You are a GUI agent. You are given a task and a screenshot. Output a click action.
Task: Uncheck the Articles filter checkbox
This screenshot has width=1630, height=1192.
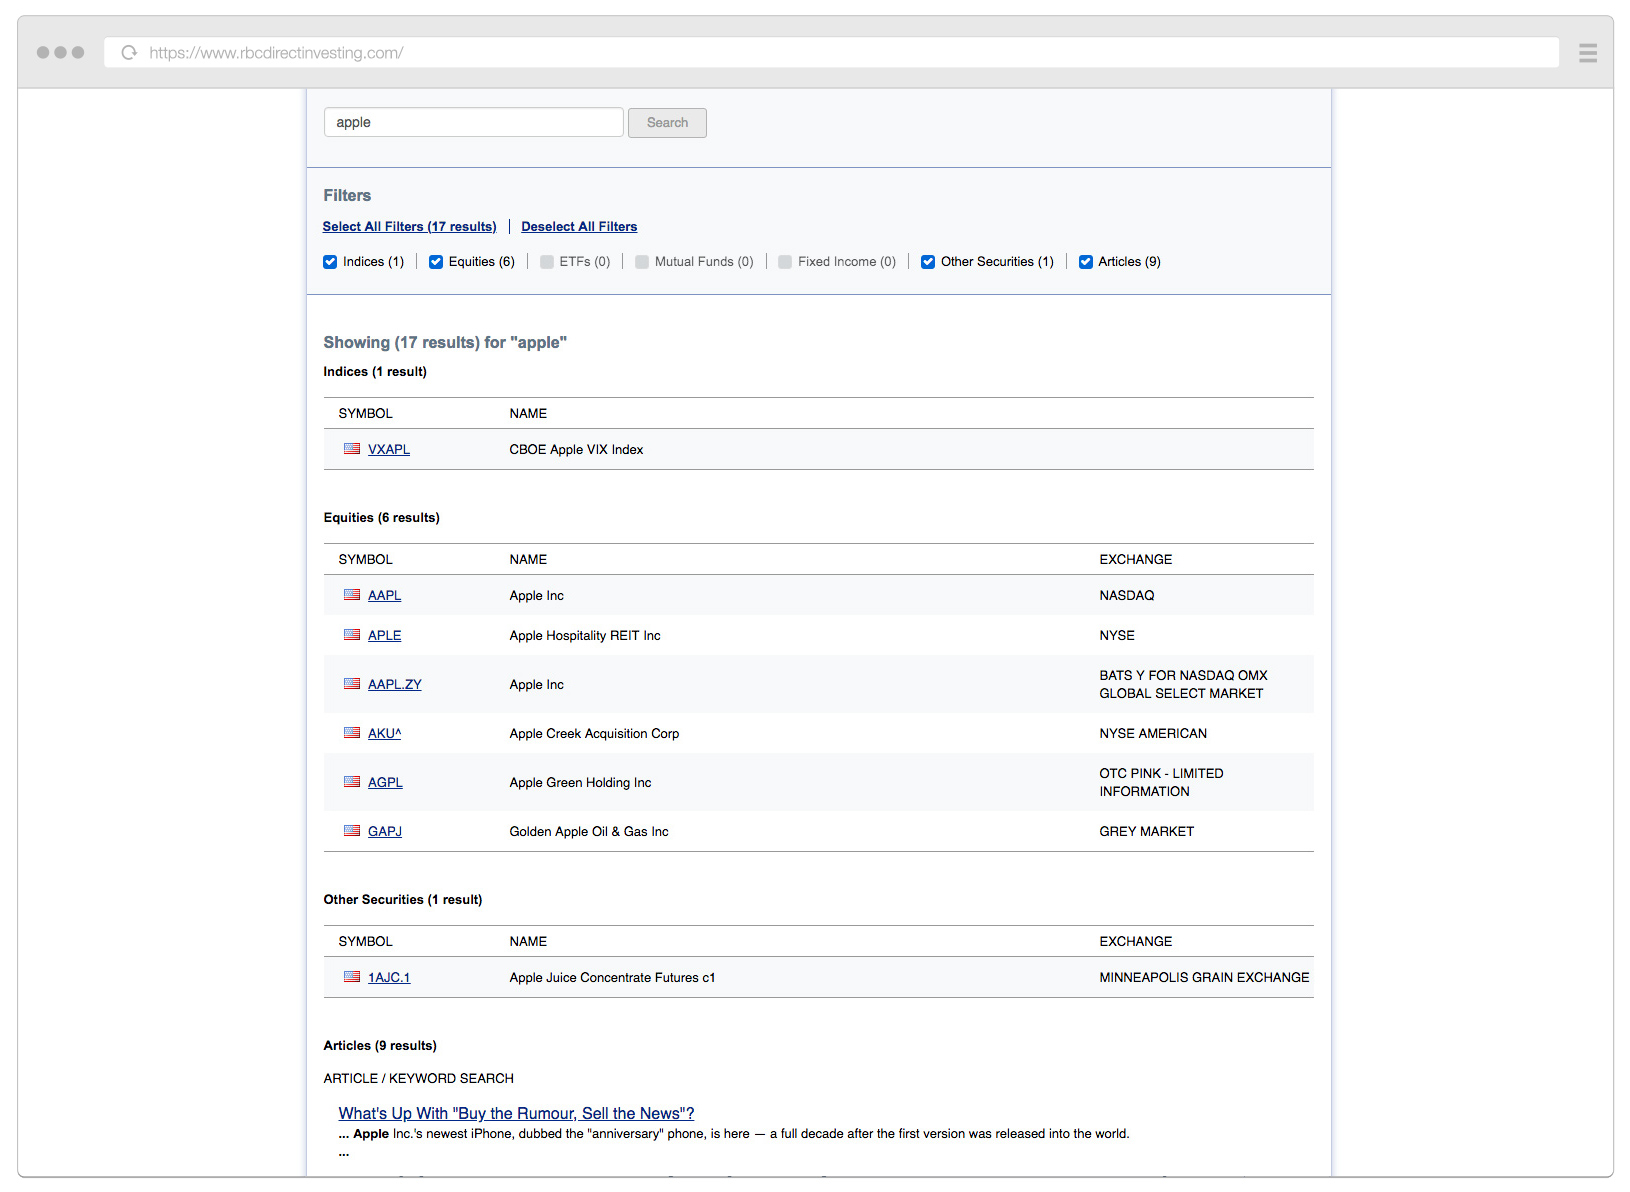coord(1086,262)
